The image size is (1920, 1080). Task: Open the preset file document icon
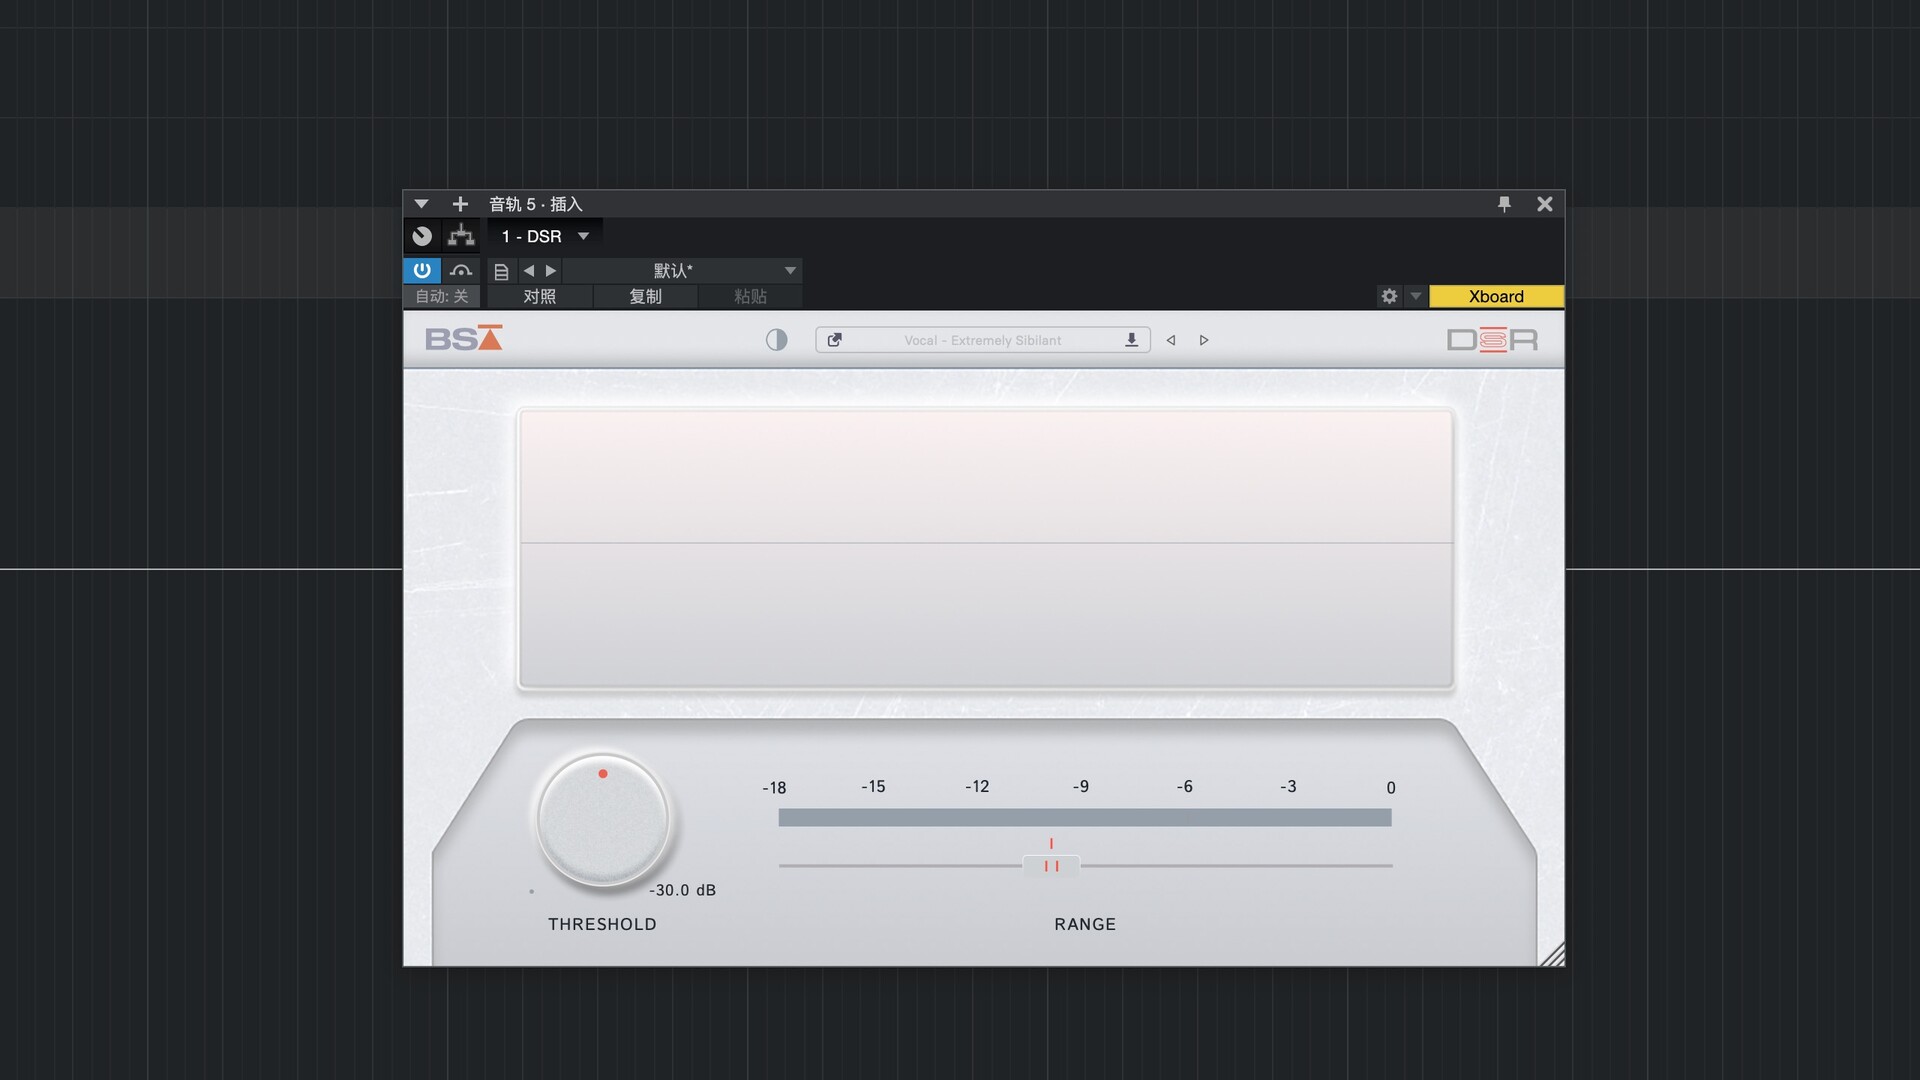(502, 271)
